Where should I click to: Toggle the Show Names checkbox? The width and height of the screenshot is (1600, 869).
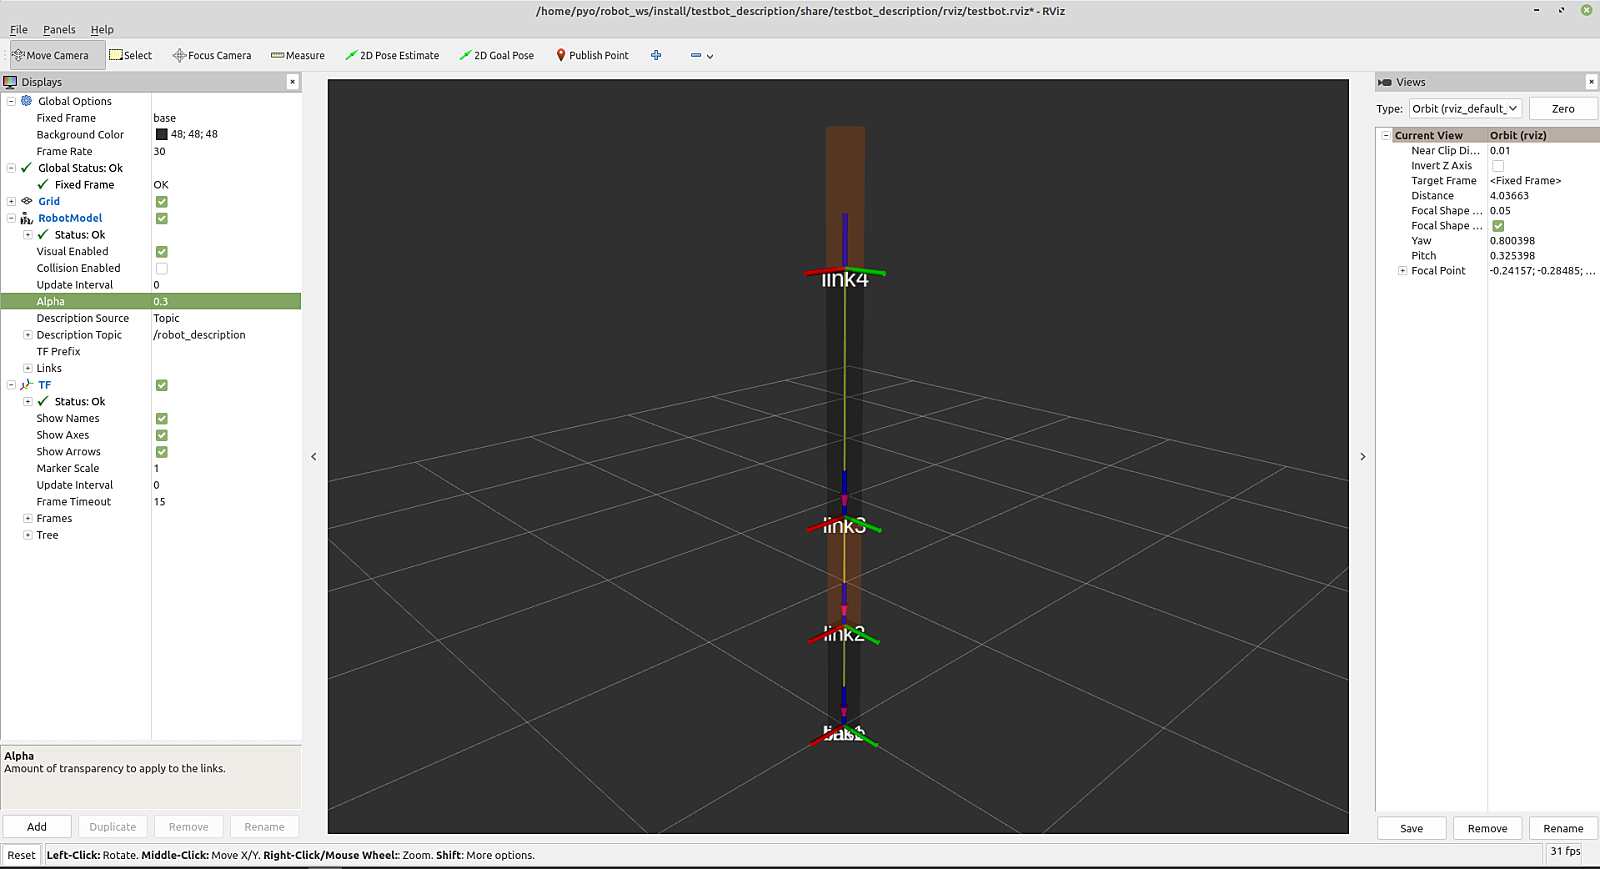point(162,419)
